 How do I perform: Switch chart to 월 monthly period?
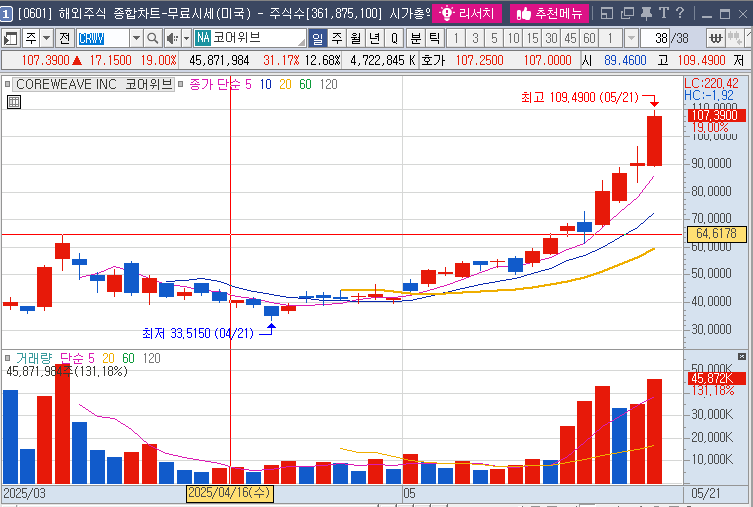[x=355, y=38]
